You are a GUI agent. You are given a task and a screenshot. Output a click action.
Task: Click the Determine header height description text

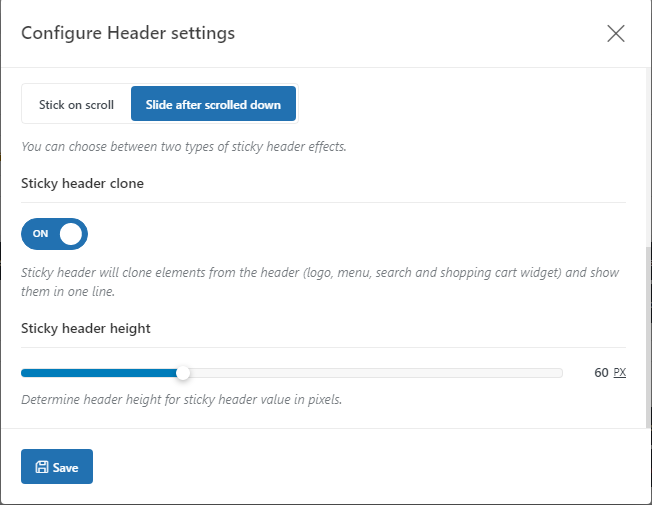(182, 399)
